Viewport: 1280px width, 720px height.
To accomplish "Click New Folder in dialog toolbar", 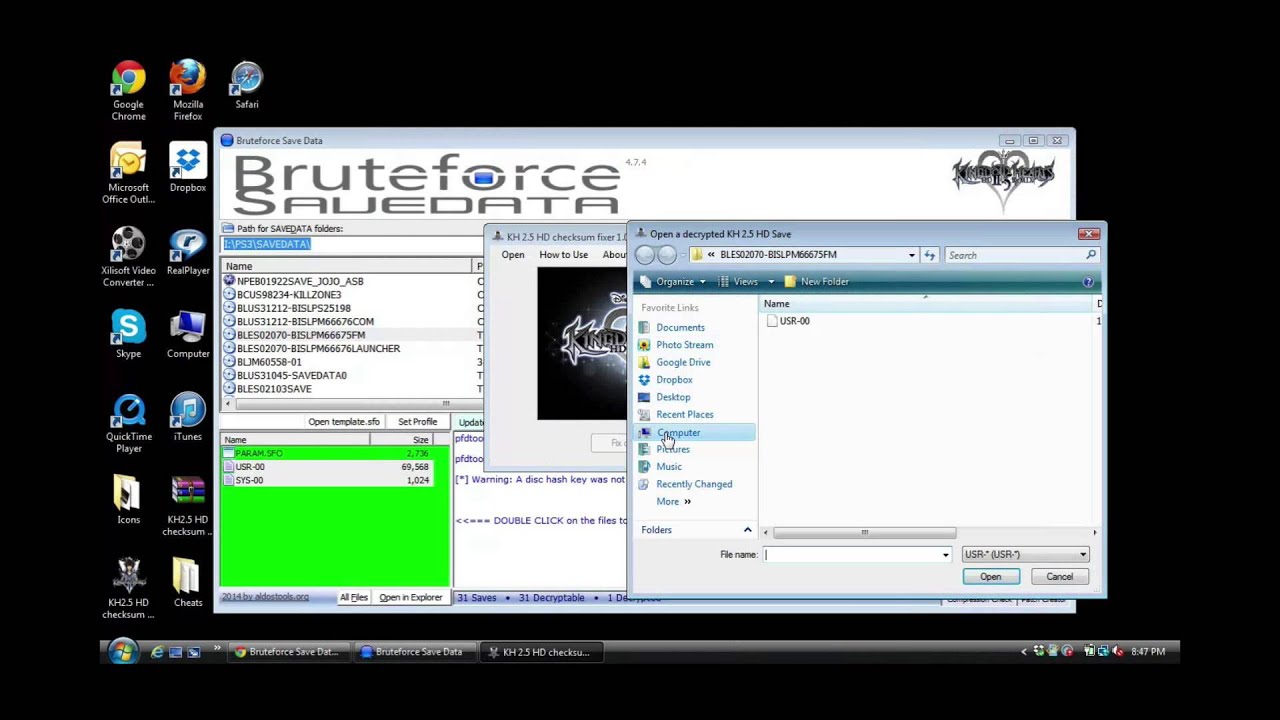I will click(x=816, y=282).
